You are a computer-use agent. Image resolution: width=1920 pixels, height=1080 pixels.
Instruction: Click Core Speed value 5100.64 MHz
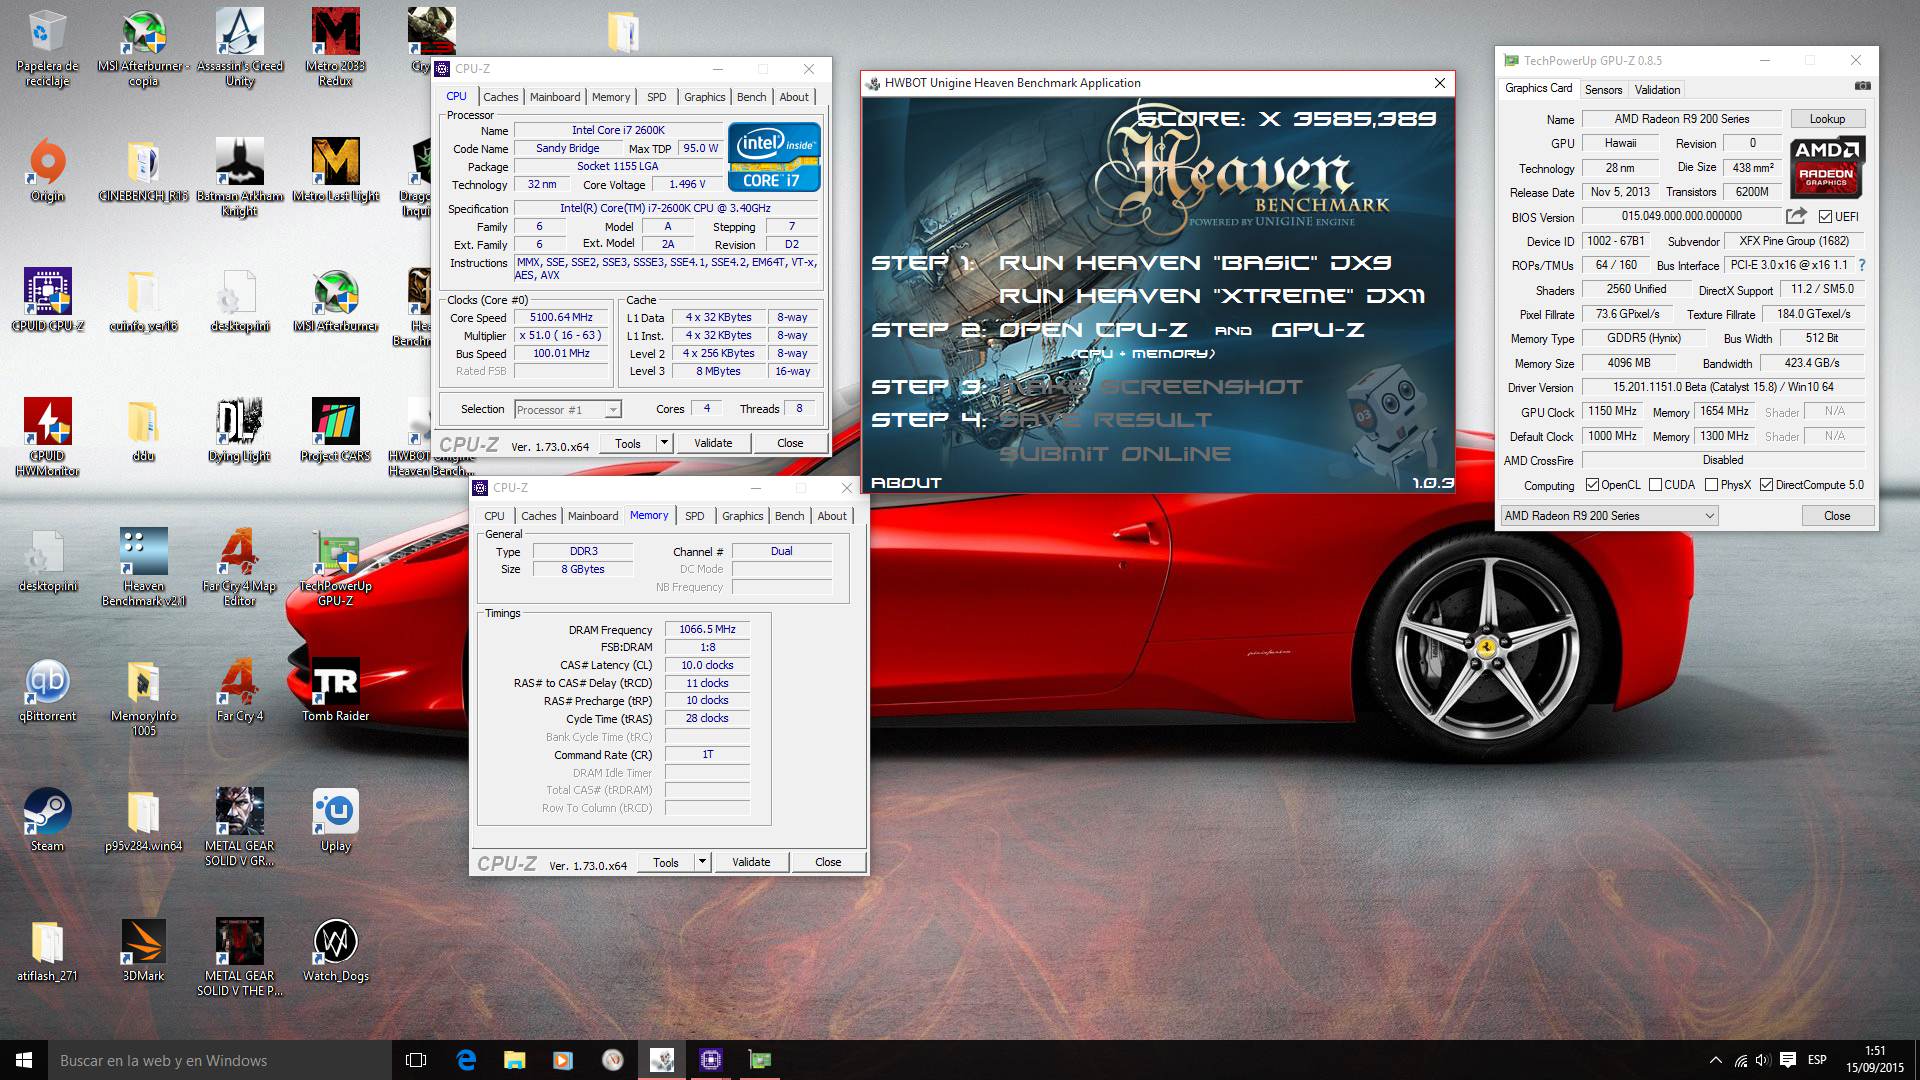[x=561, y=318]
